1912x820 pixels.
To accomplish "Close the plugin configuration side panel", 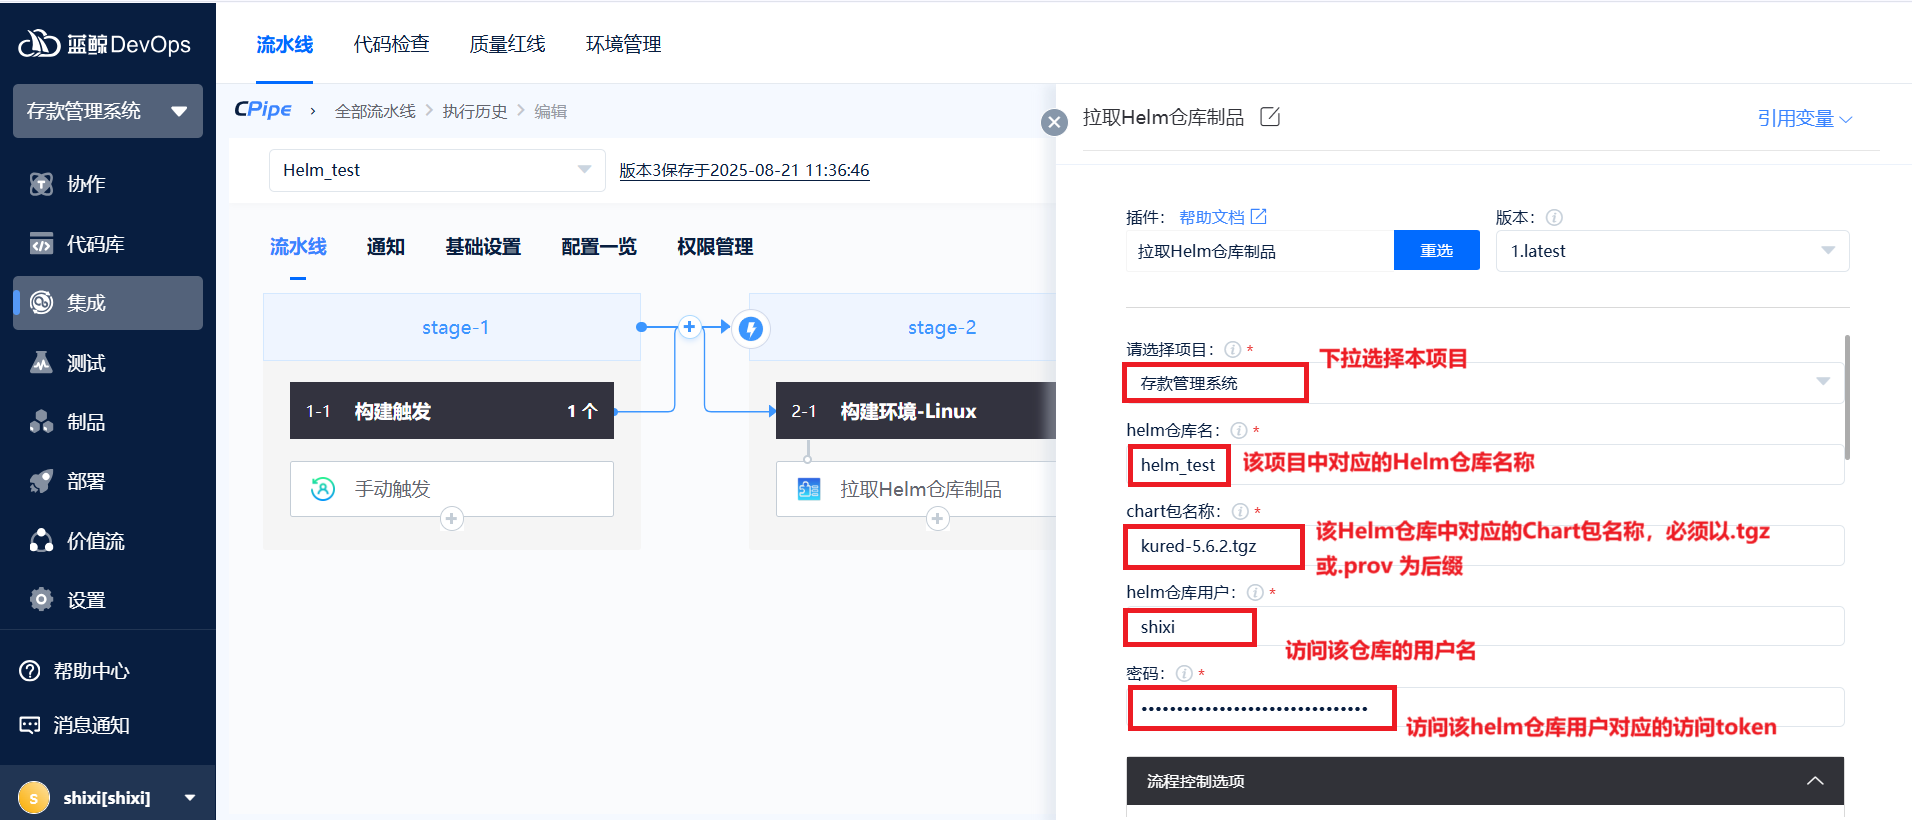I will pyautogui.click(x=1054, y=122).
